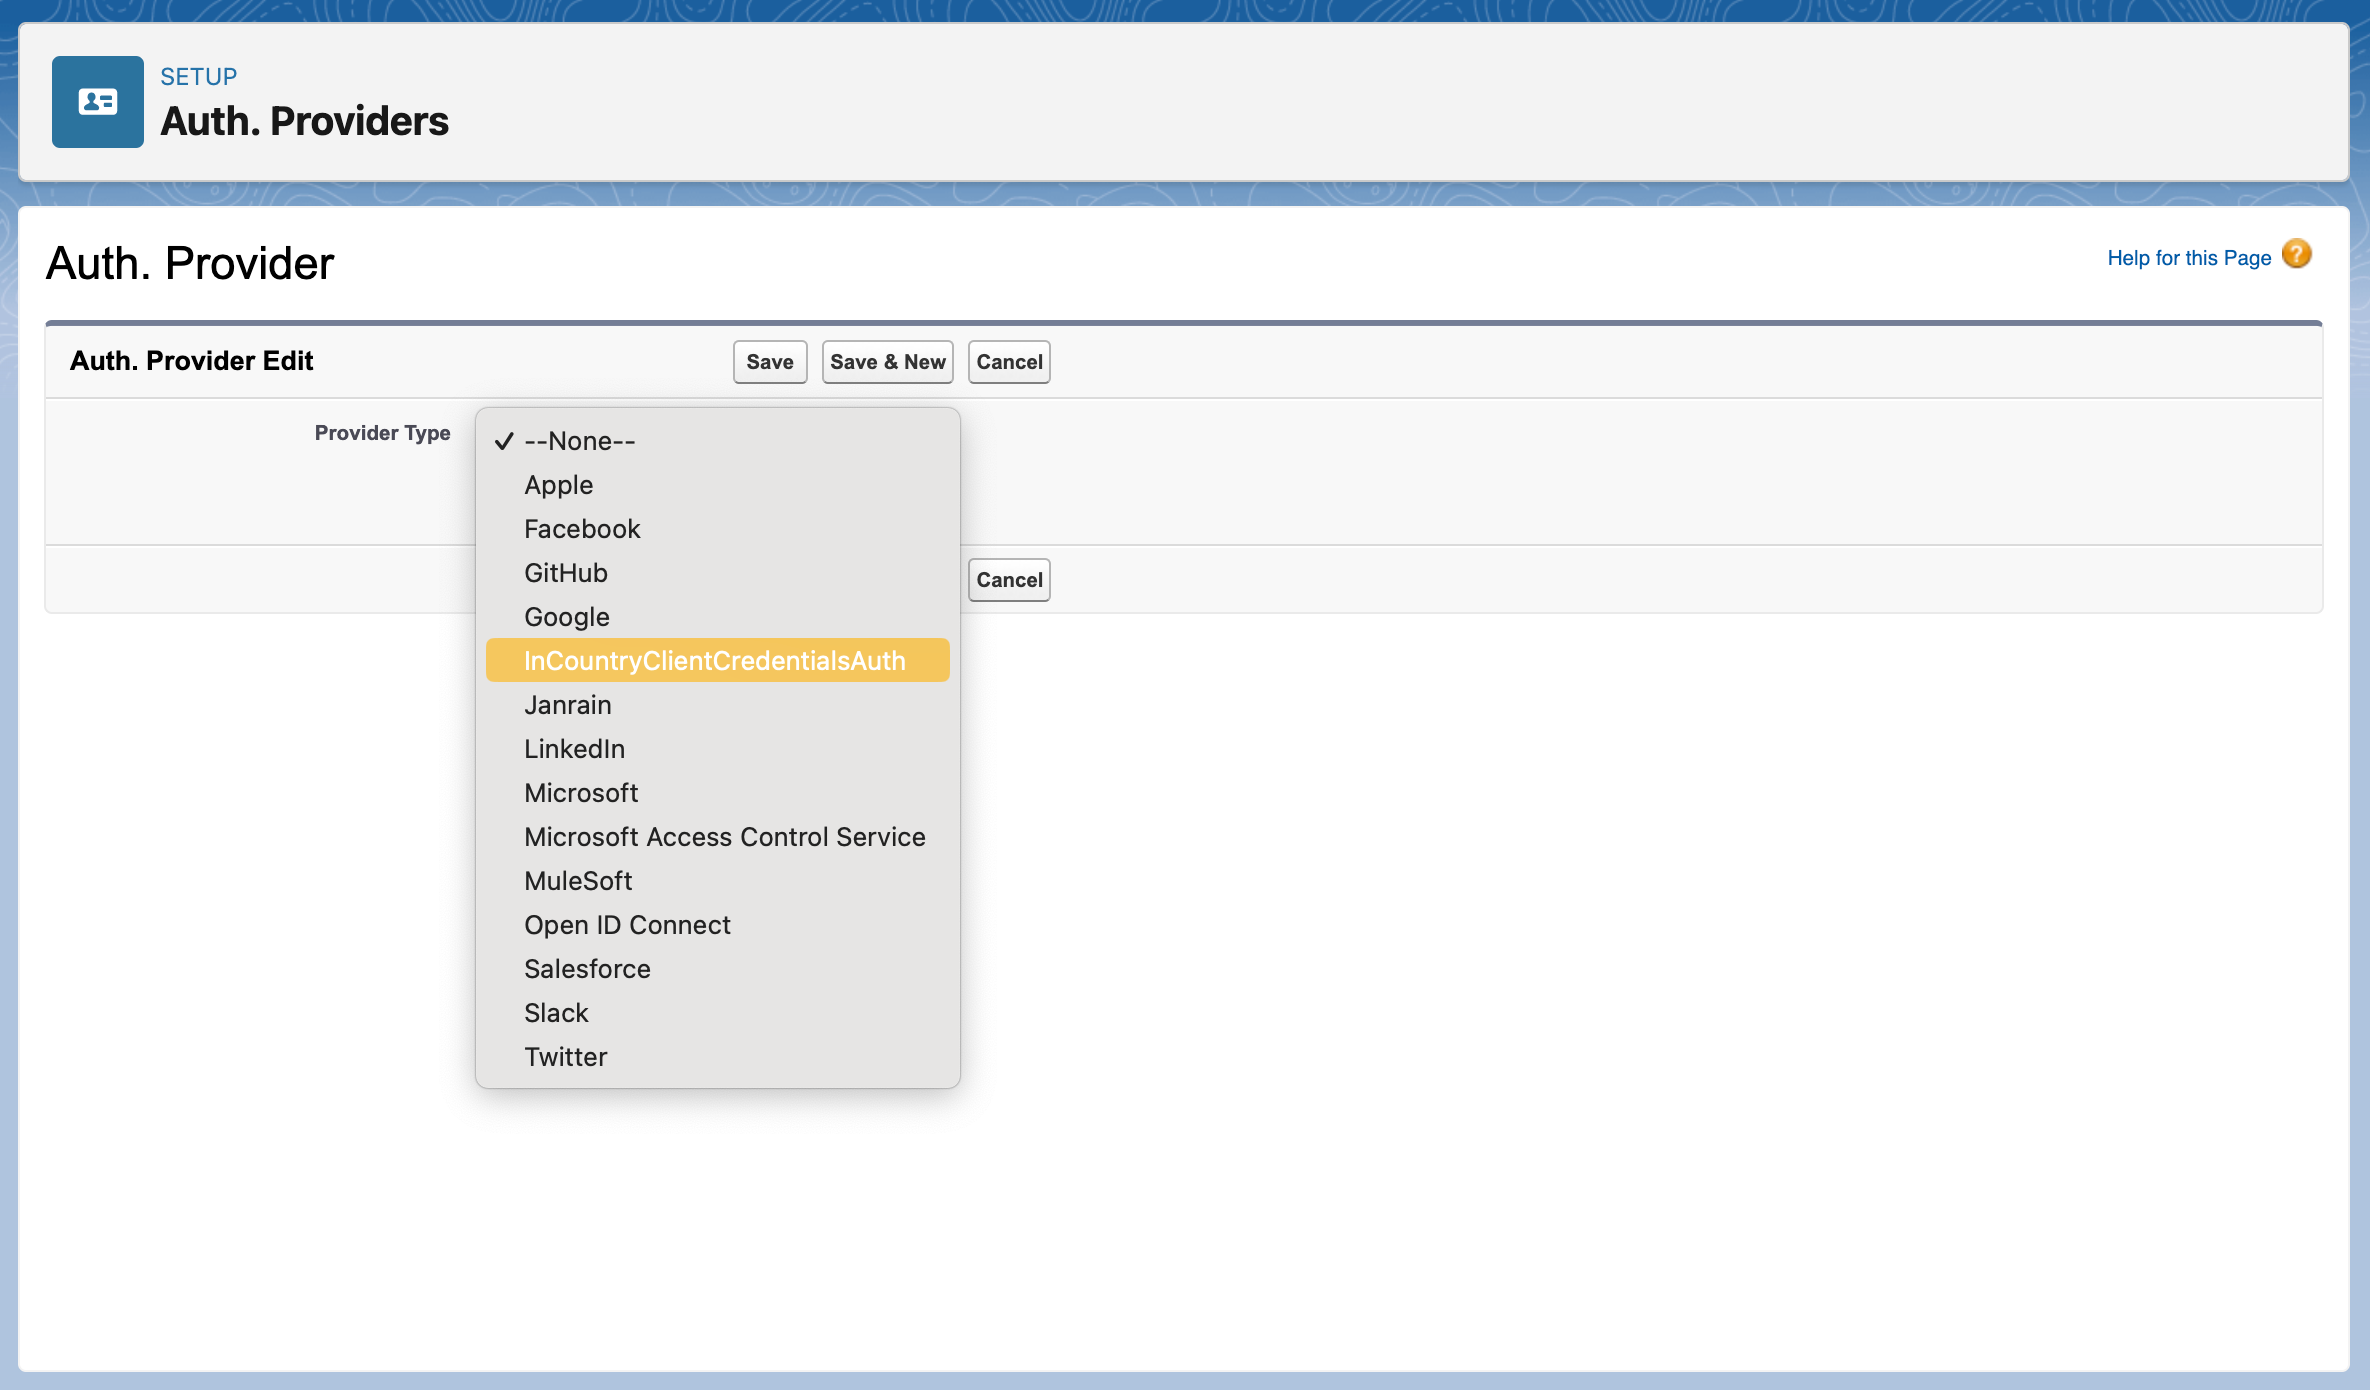Select highlighted InCountryClientCredentialsAuth option
Viewport: 2370px width, 1390px height.
[x=714, y=661]
